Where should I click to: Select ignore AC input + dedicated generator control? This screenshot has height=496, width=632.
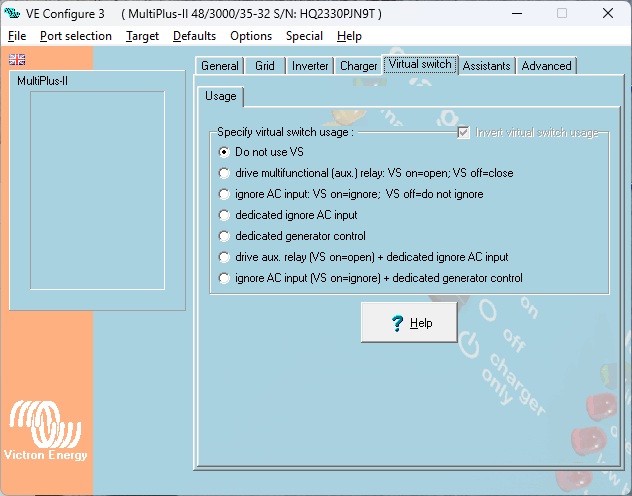pyautogui.click(x=224, y=278)
